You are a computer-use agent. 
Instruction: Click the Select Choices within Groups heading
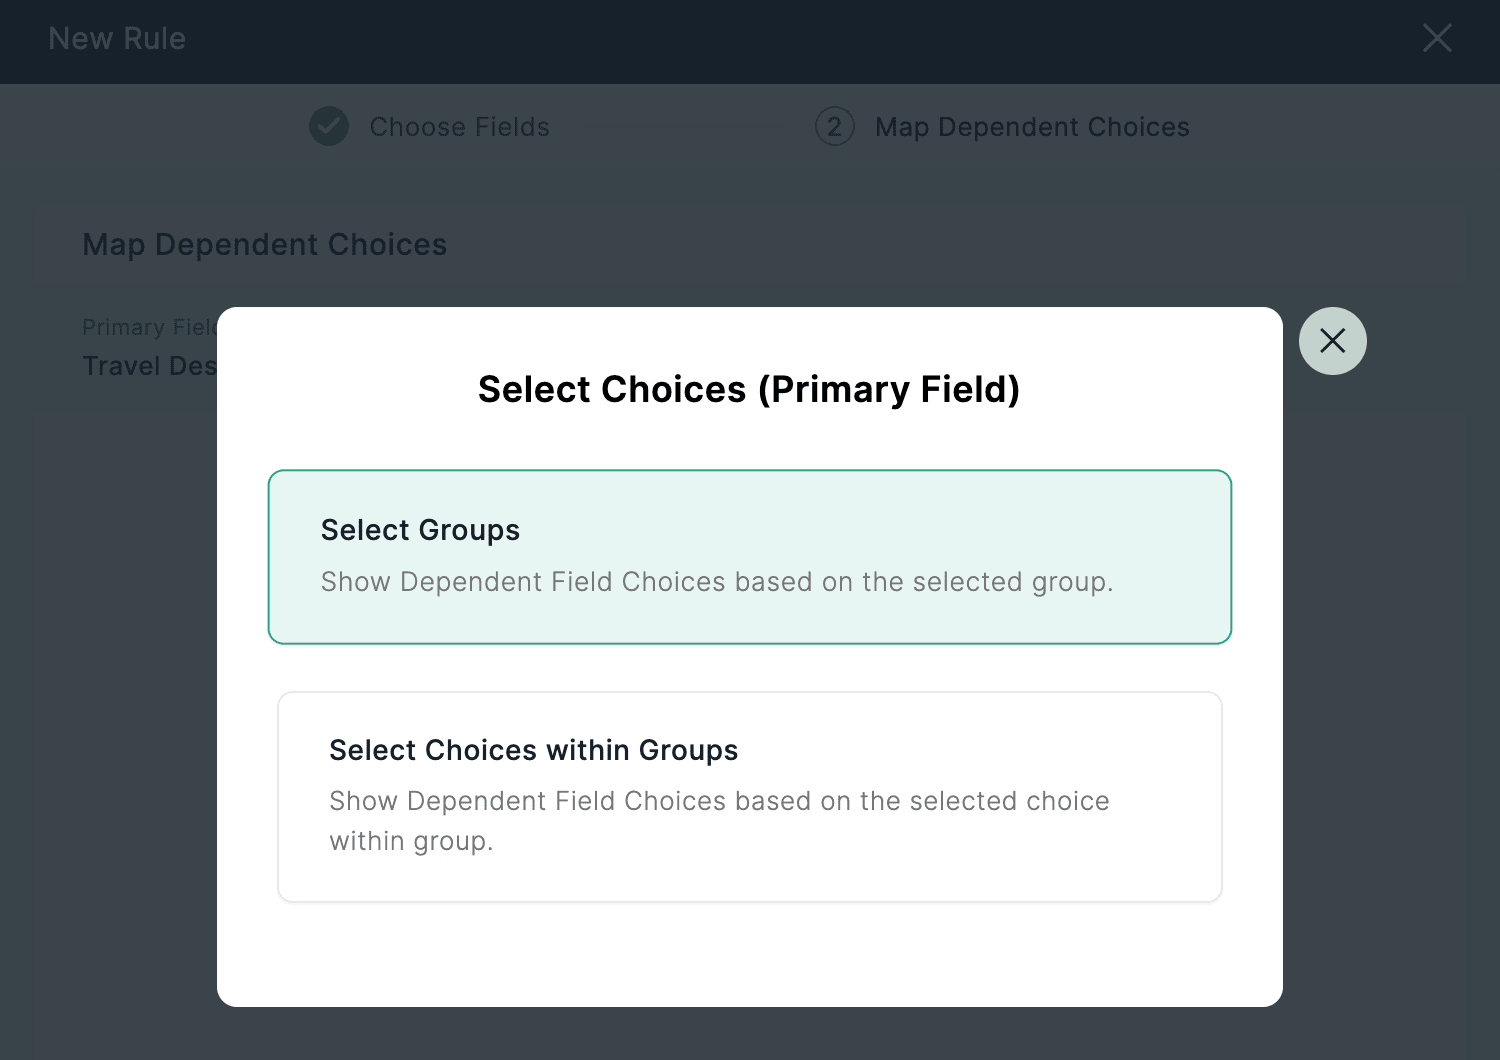click(533, 750)
